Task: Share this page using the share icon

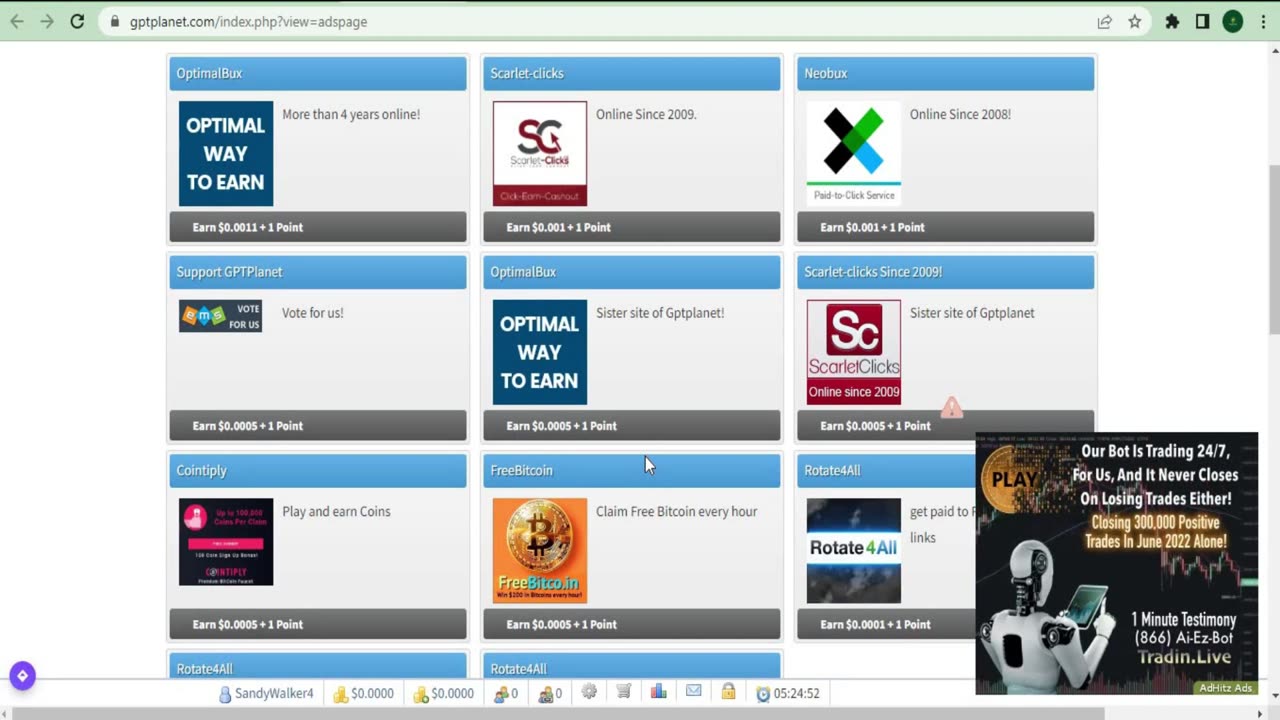Action: [1104, 22]
